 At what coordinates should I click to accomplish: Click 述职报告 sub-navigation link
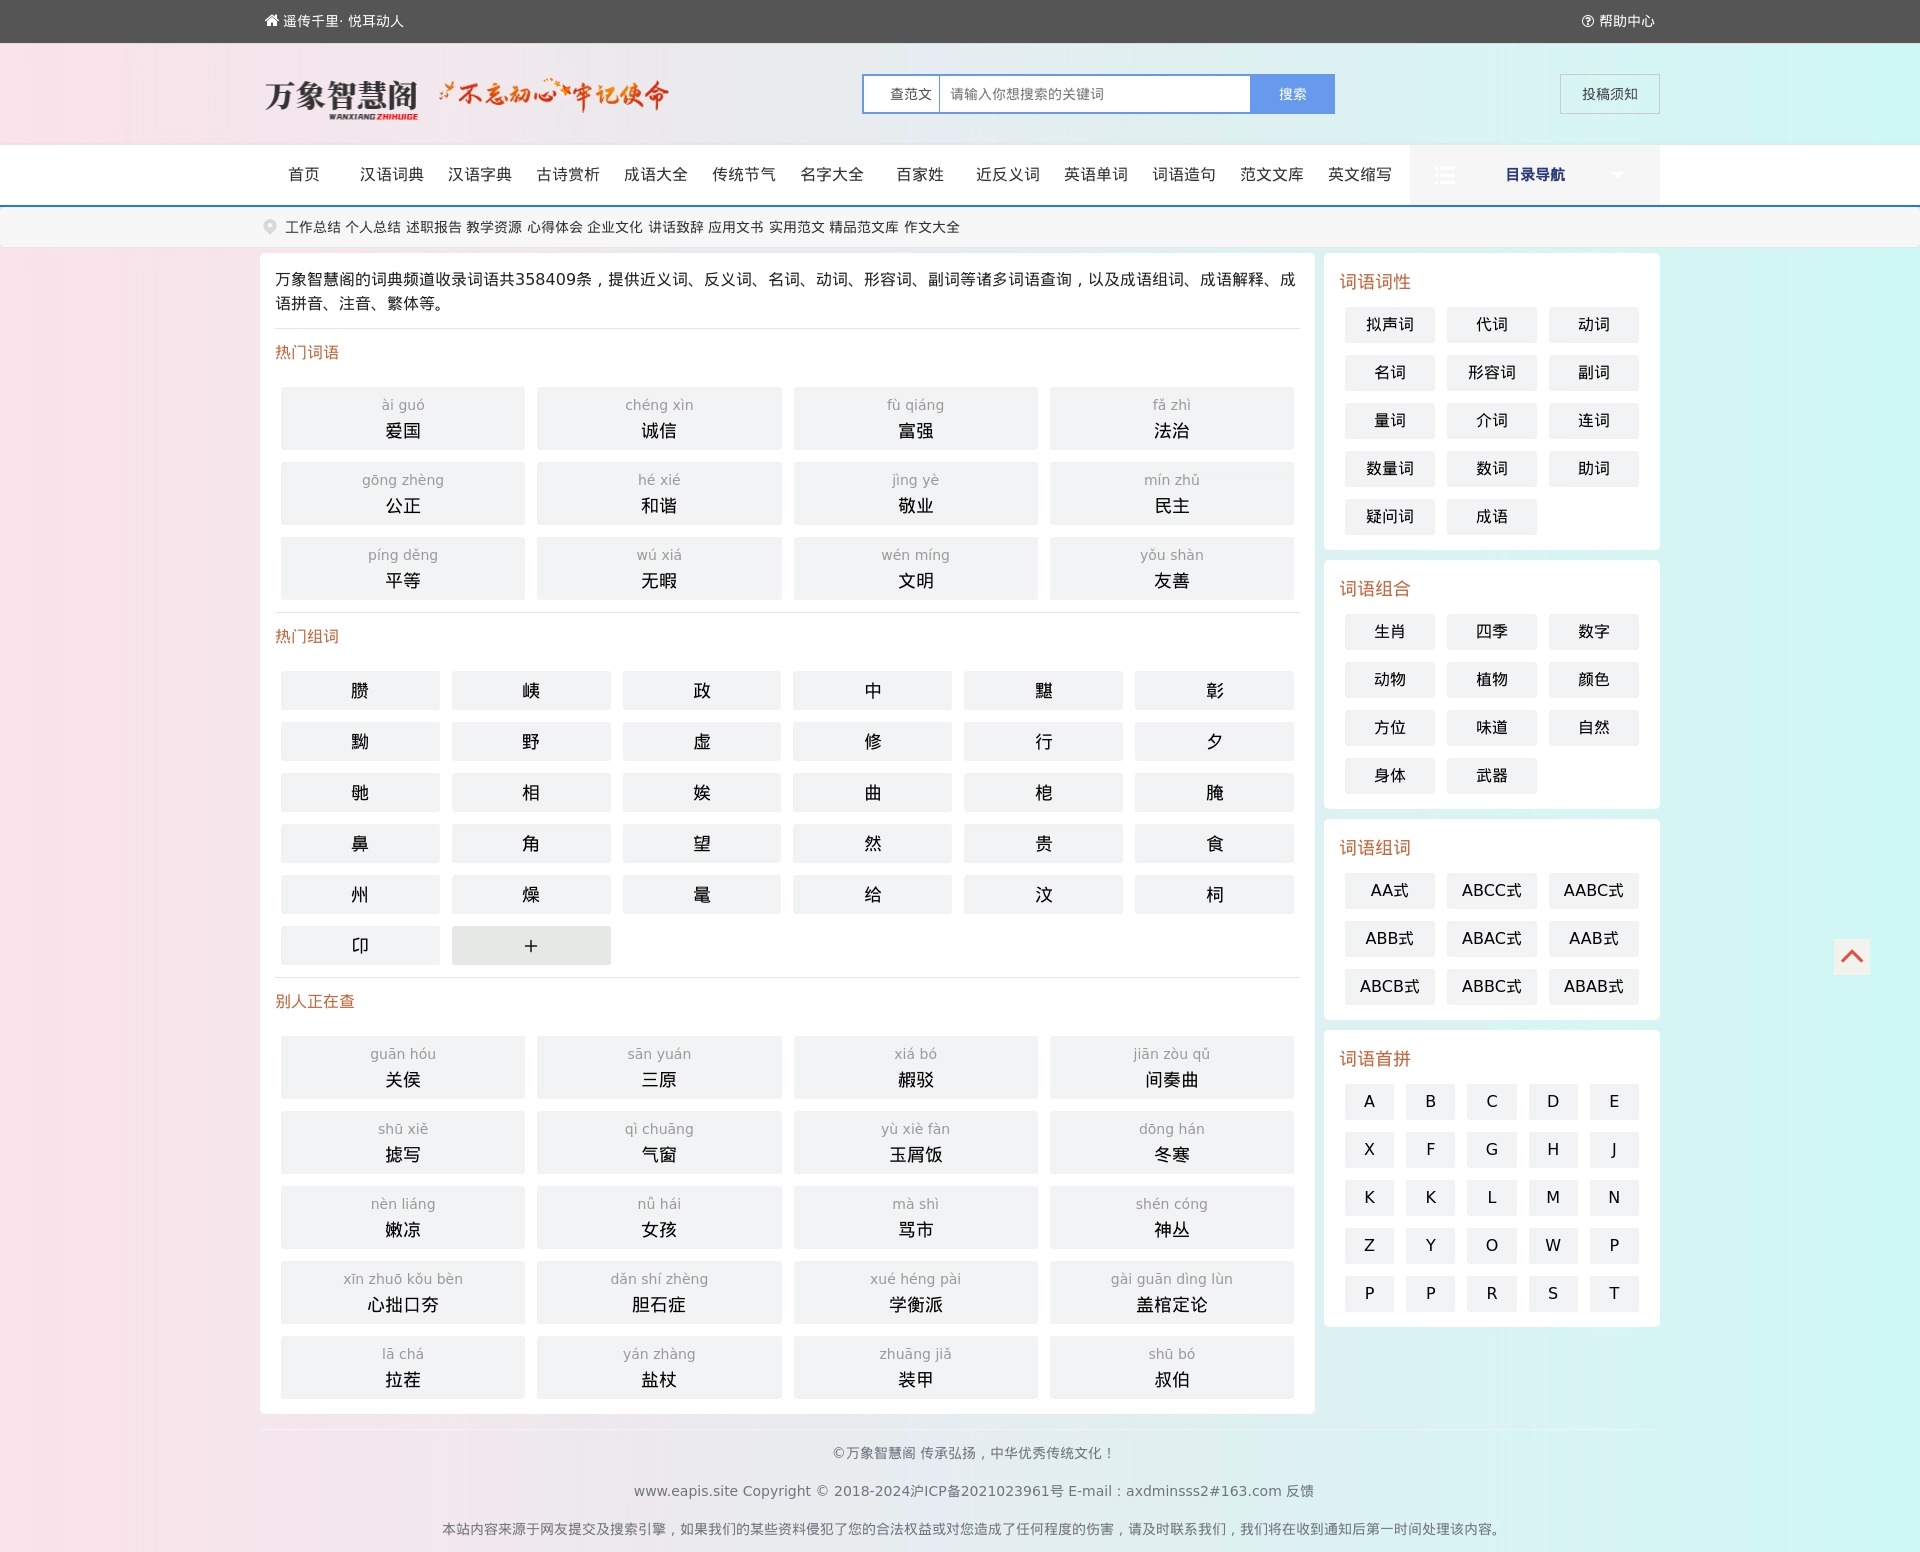point(433,227)
